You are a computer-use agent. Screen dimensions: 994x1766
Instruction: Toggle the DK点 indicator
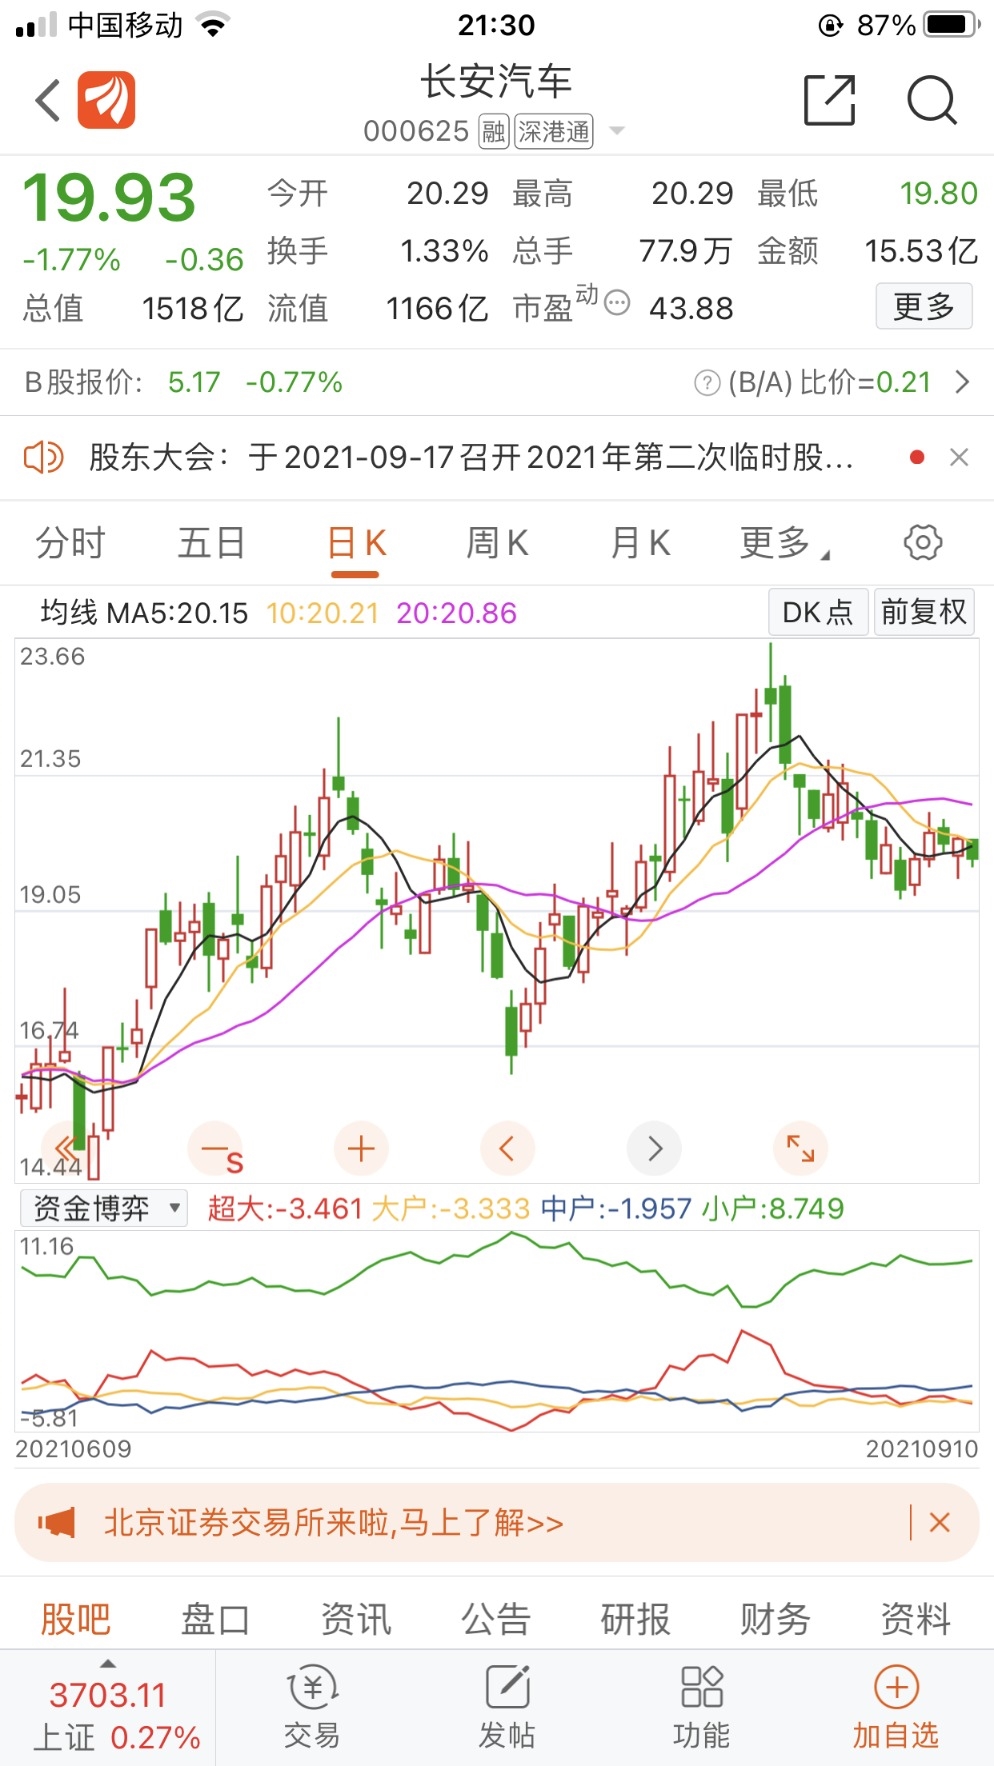818,612
